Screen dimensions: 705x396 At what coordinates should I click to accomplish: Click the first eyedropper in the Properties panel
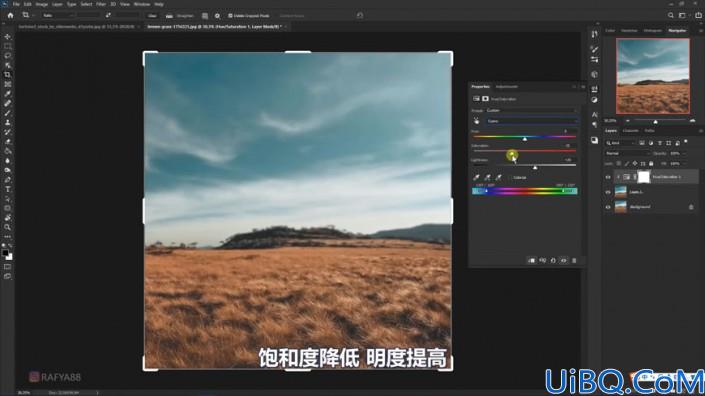click(477, 178)
